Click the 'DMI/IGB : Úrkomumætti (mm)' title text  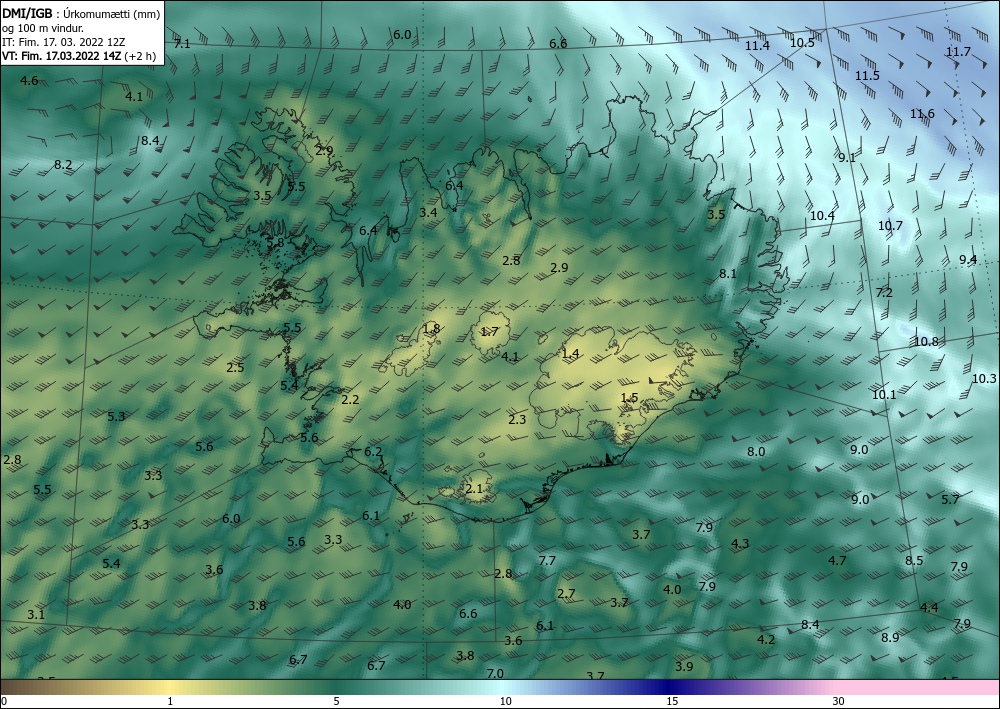(x=80, y=14)
